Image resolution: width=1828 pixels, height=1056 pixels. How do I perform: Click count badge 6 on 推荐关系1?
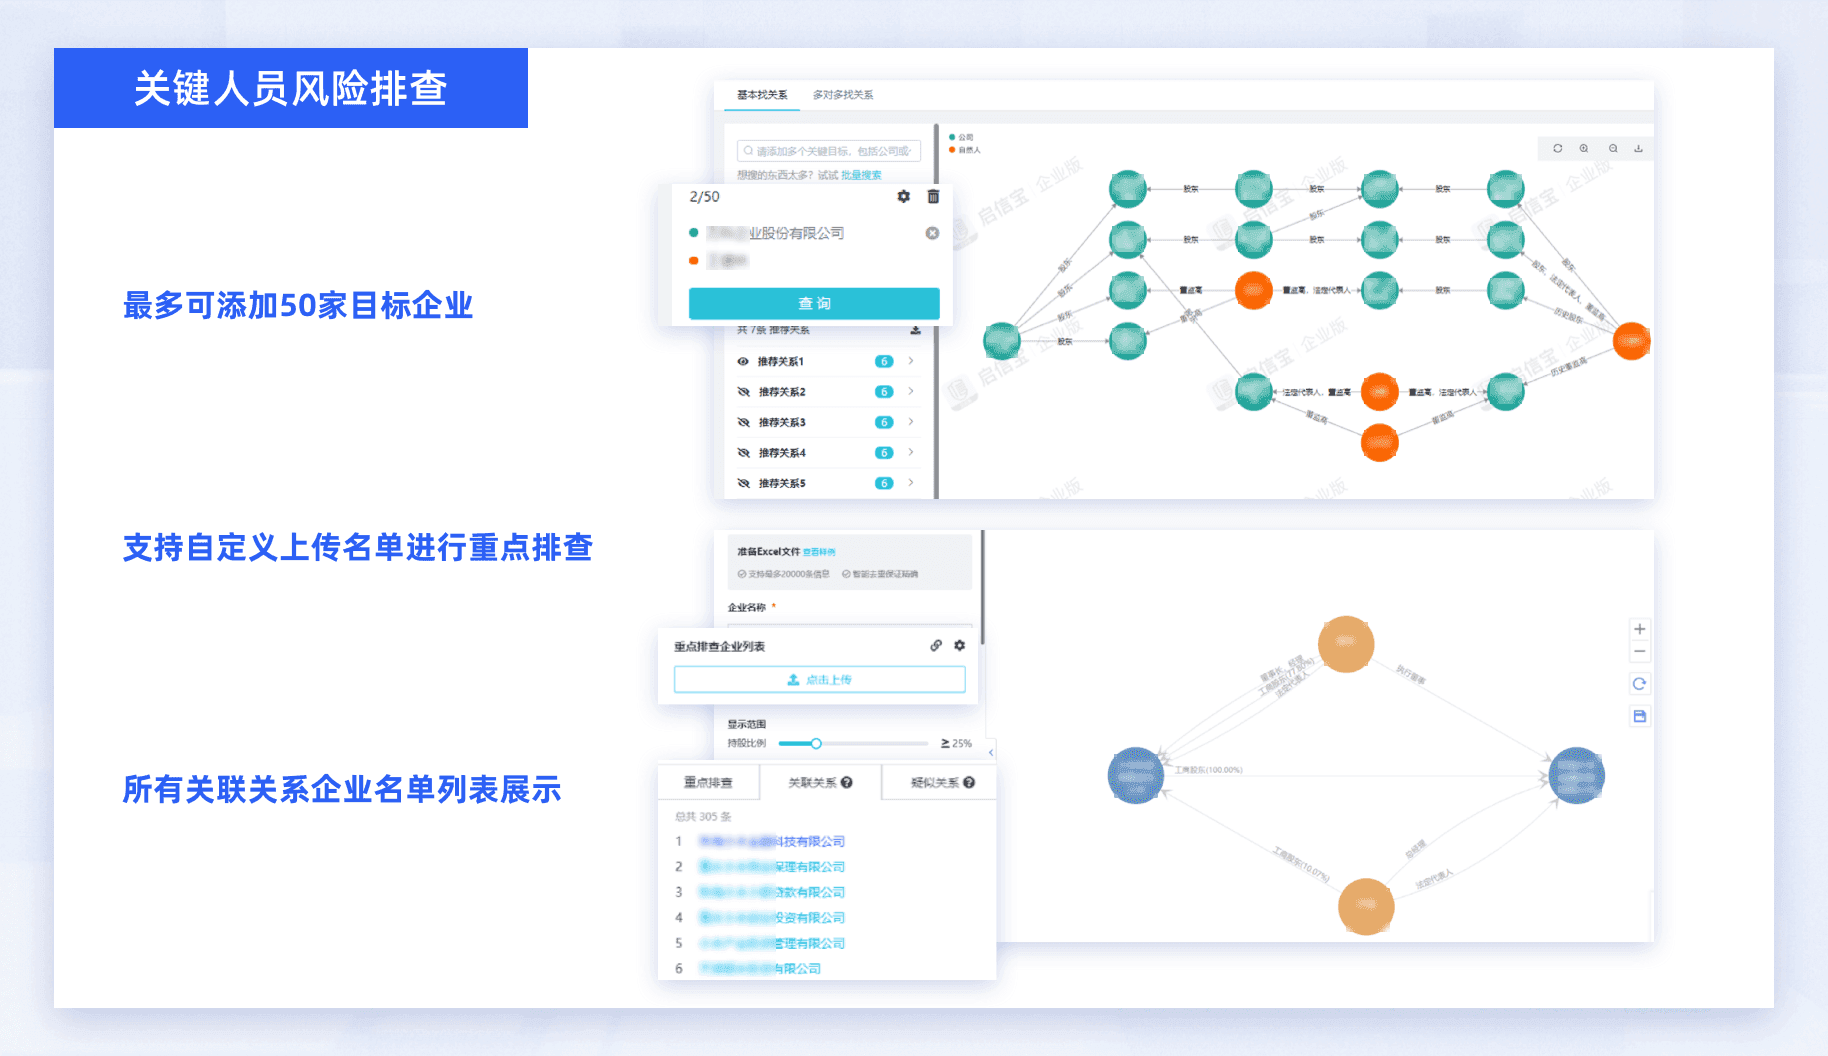click(x=883, y=361)
